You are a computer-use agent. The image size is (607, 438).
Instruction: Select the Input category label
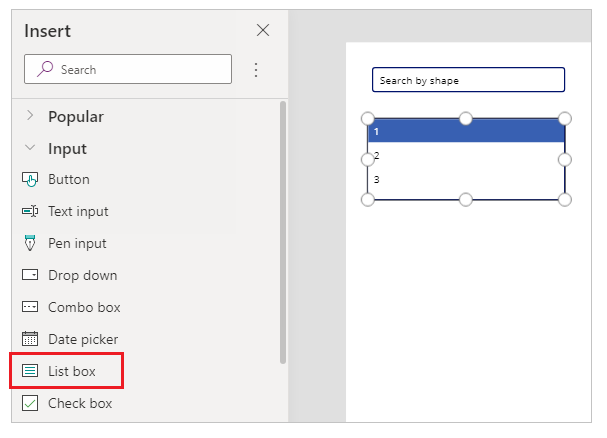click(x=67, y=149)
